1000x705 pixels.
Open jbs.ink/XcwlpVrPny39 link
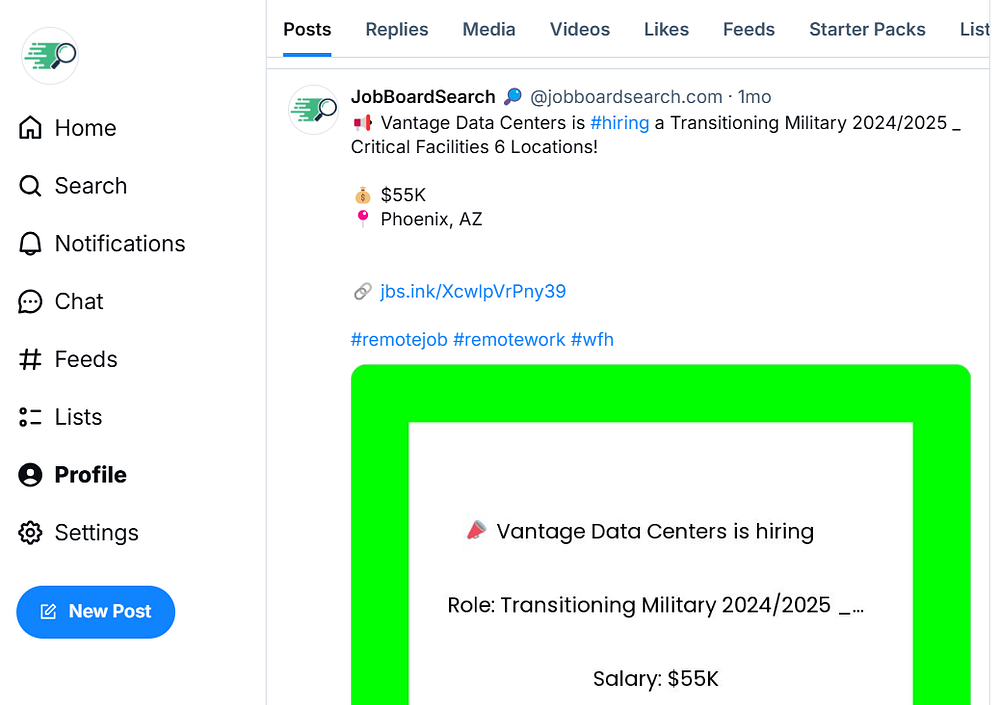473,292
